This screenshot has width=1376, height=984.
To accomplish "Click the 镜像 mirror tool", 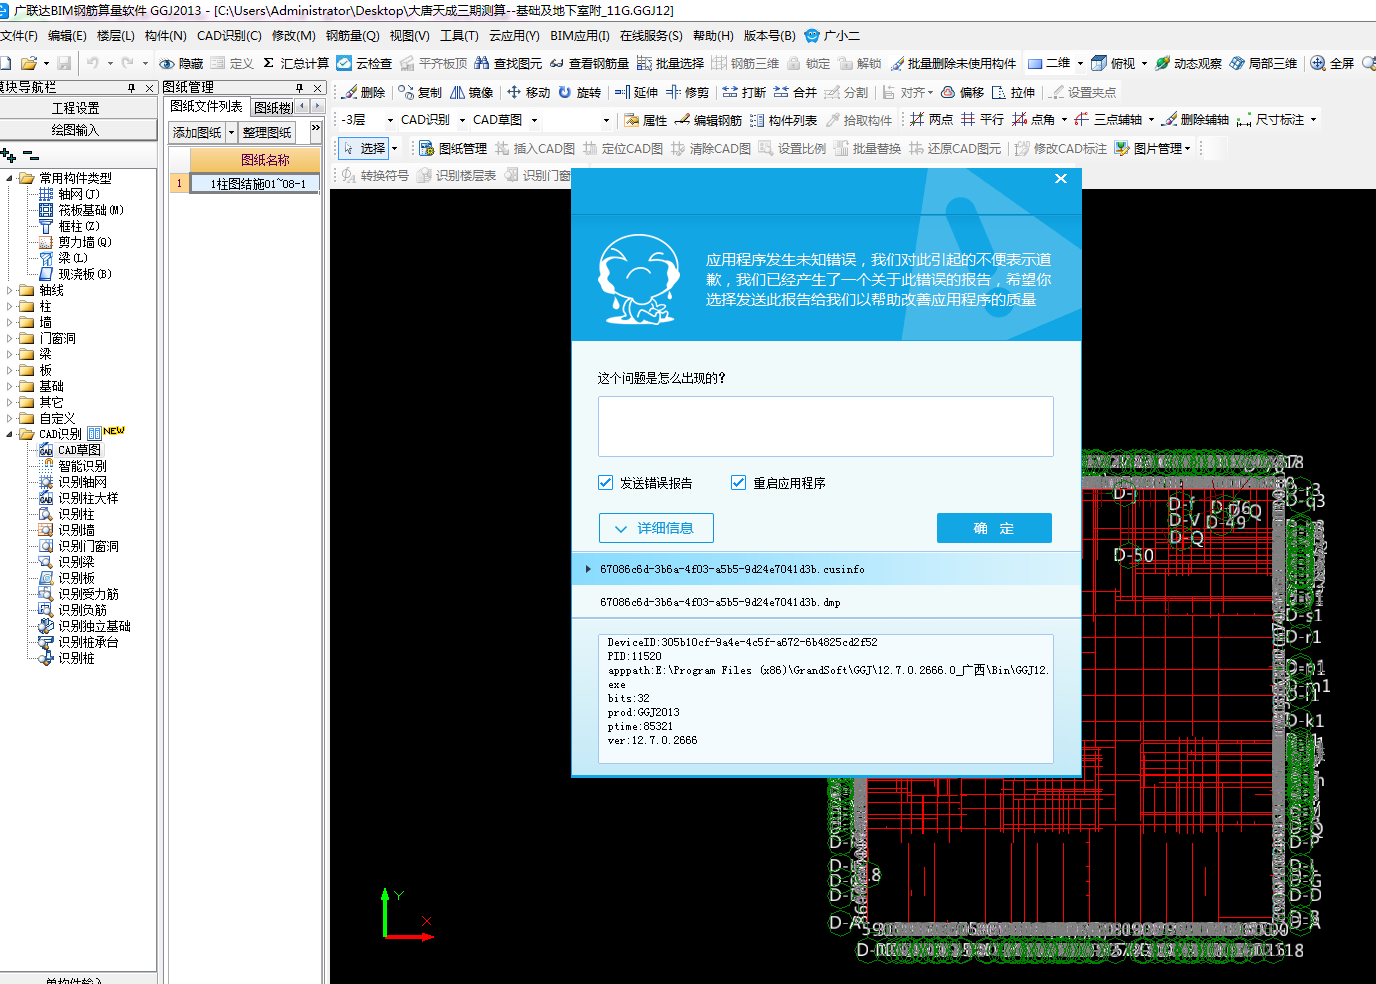I will [472, 92].
